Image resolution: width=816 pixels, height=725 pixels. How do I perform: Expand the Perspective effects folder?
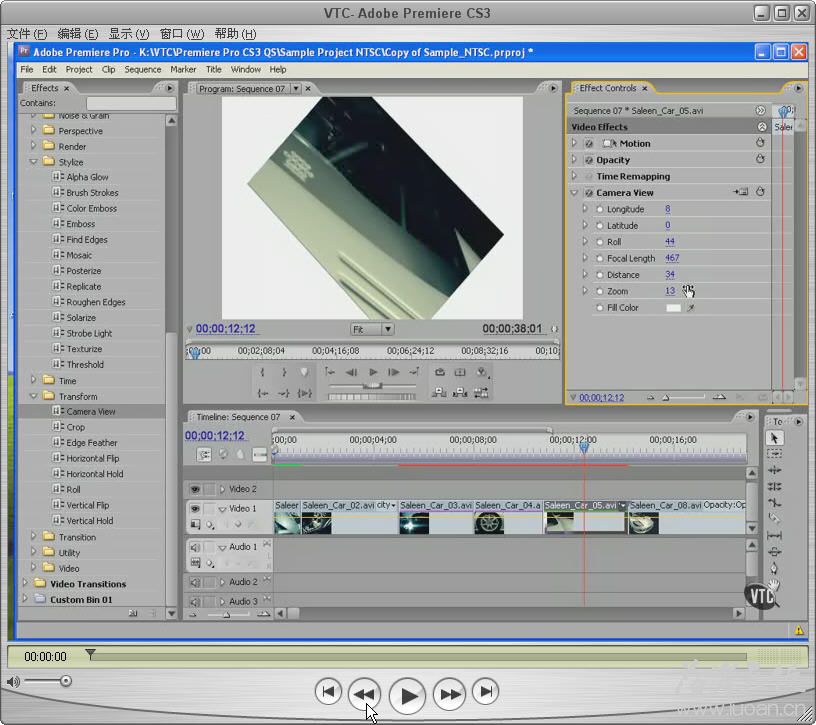tap(33, 130)
